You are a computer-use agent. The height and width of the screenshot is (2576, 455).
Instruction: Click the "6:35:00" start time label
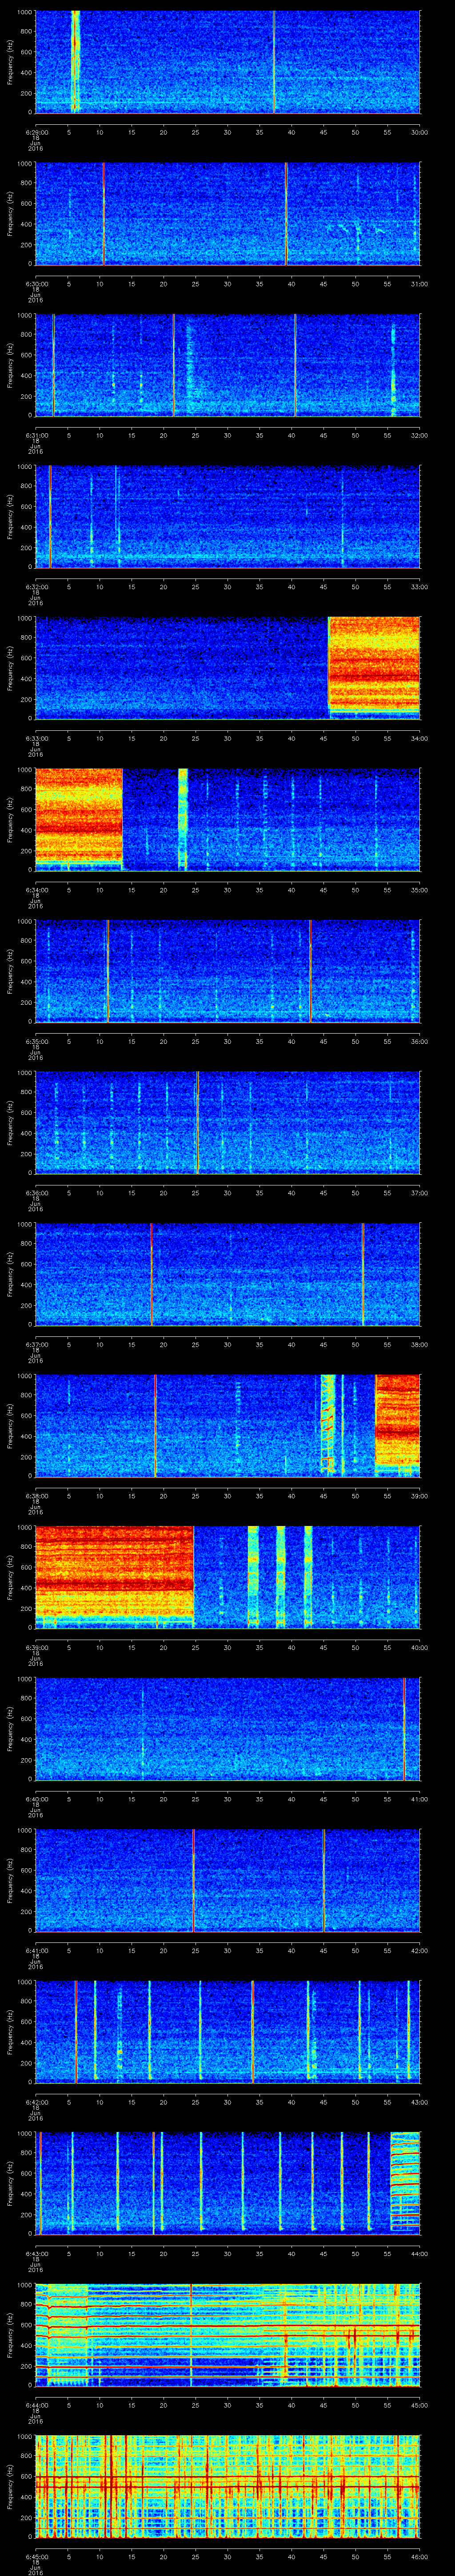point(36,1041)
